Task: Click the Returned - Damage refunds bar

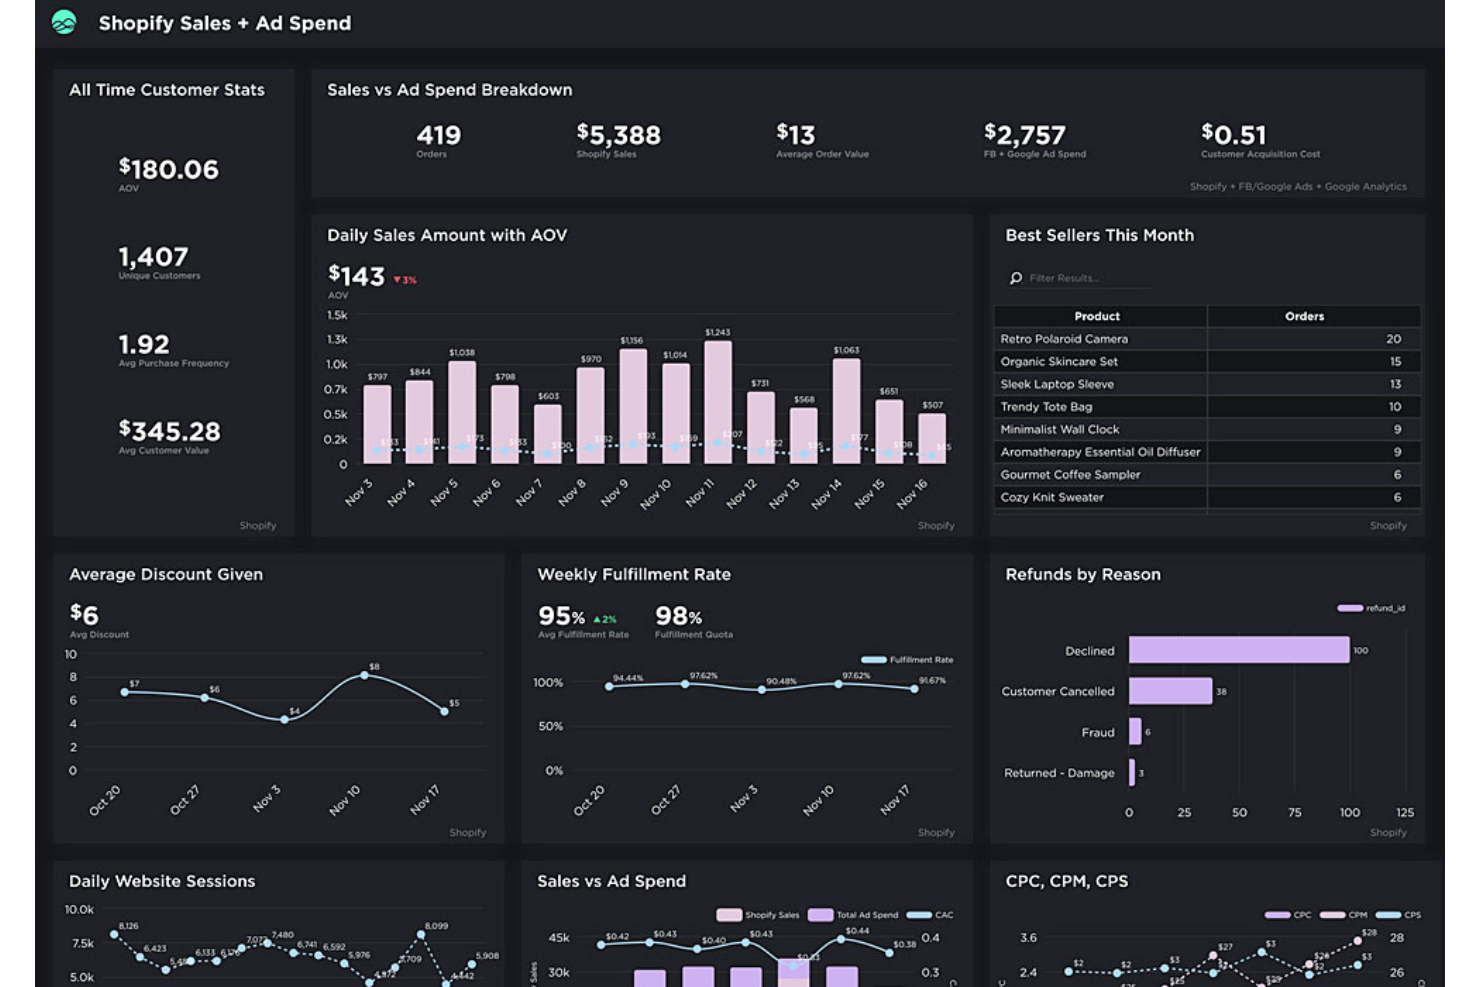Action: coord(1132,772)
